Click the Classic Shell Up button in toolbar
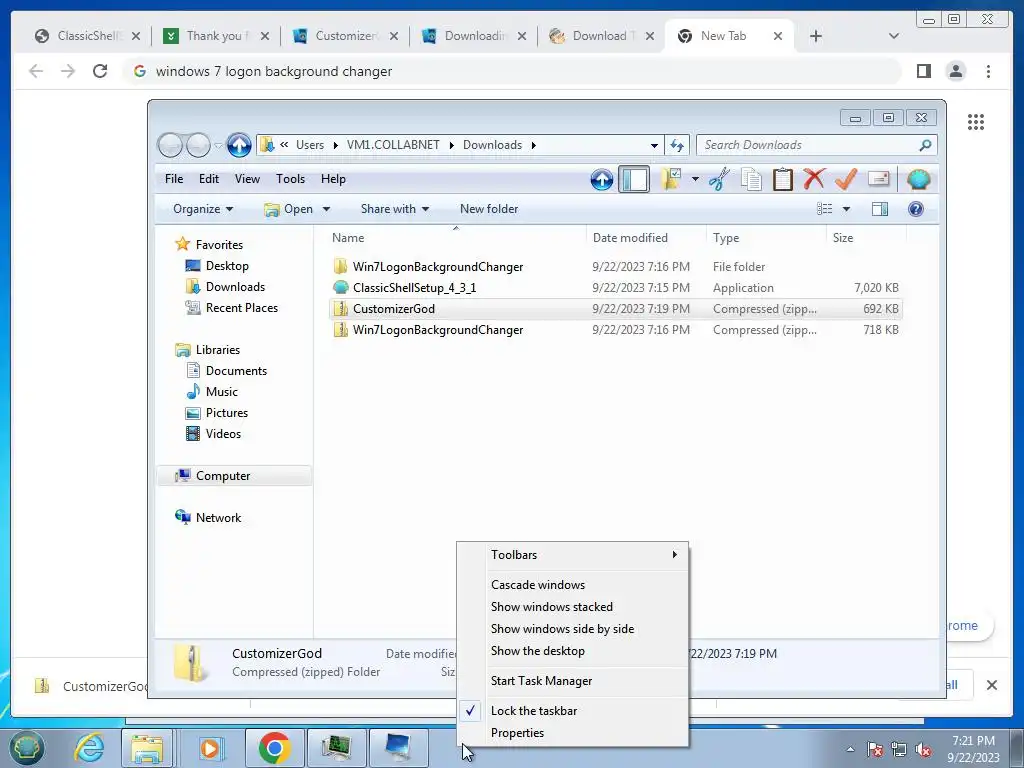 [601, 179]
